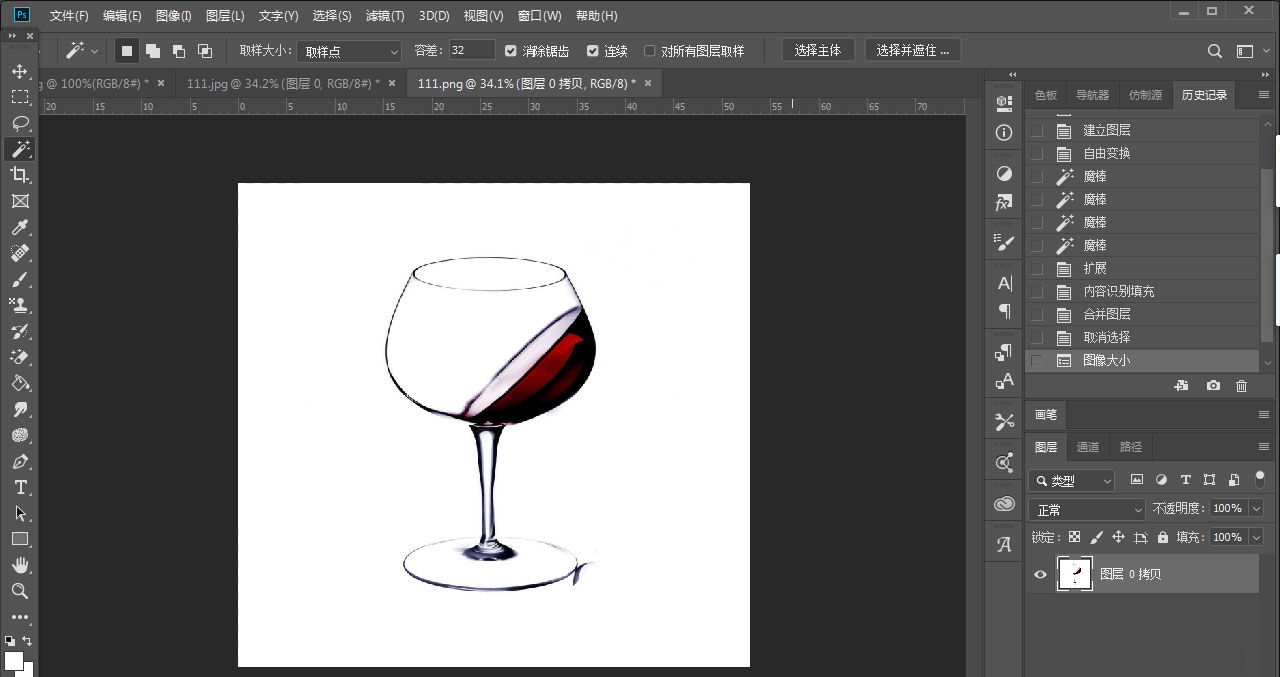Hide the 图层 0 拷贝 layer
1280x677 pixels.
pos(1040,574)
